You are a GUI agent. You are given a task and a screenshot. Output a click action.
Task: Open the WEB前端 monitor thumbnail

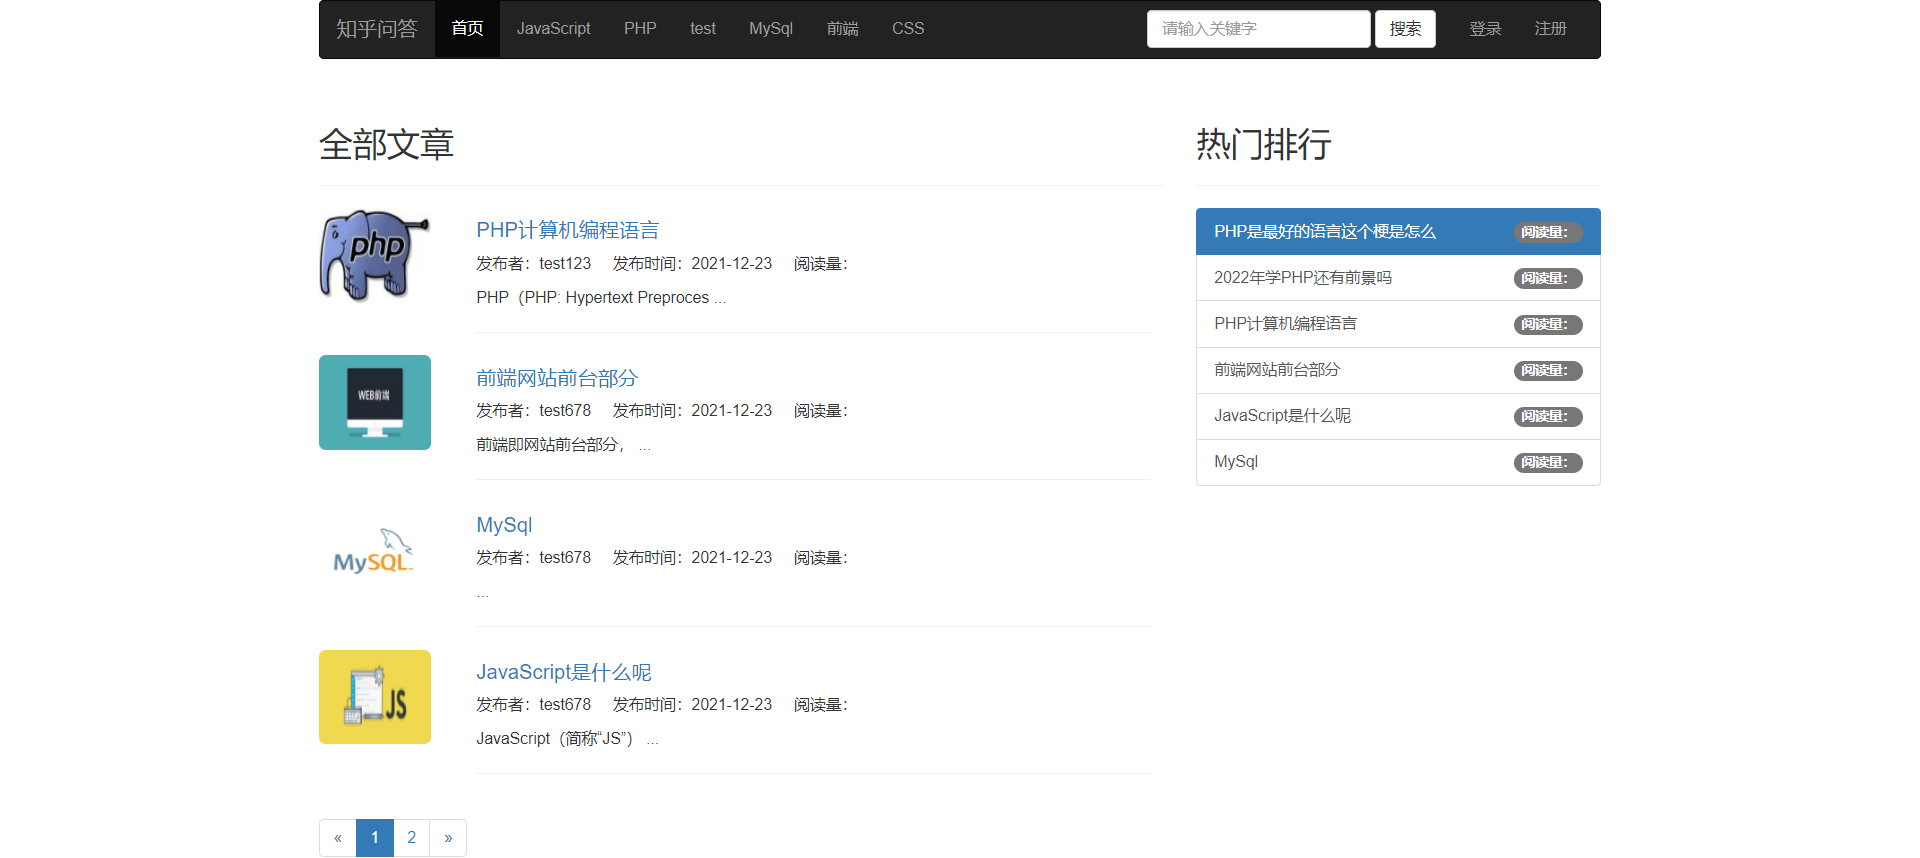375,402
